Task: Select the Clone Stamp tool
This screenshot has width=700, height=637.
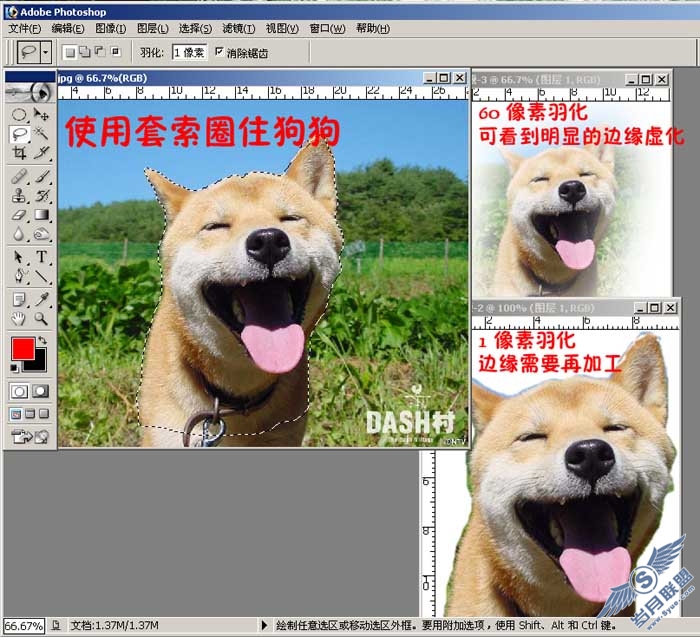Action: click(19, 196)
